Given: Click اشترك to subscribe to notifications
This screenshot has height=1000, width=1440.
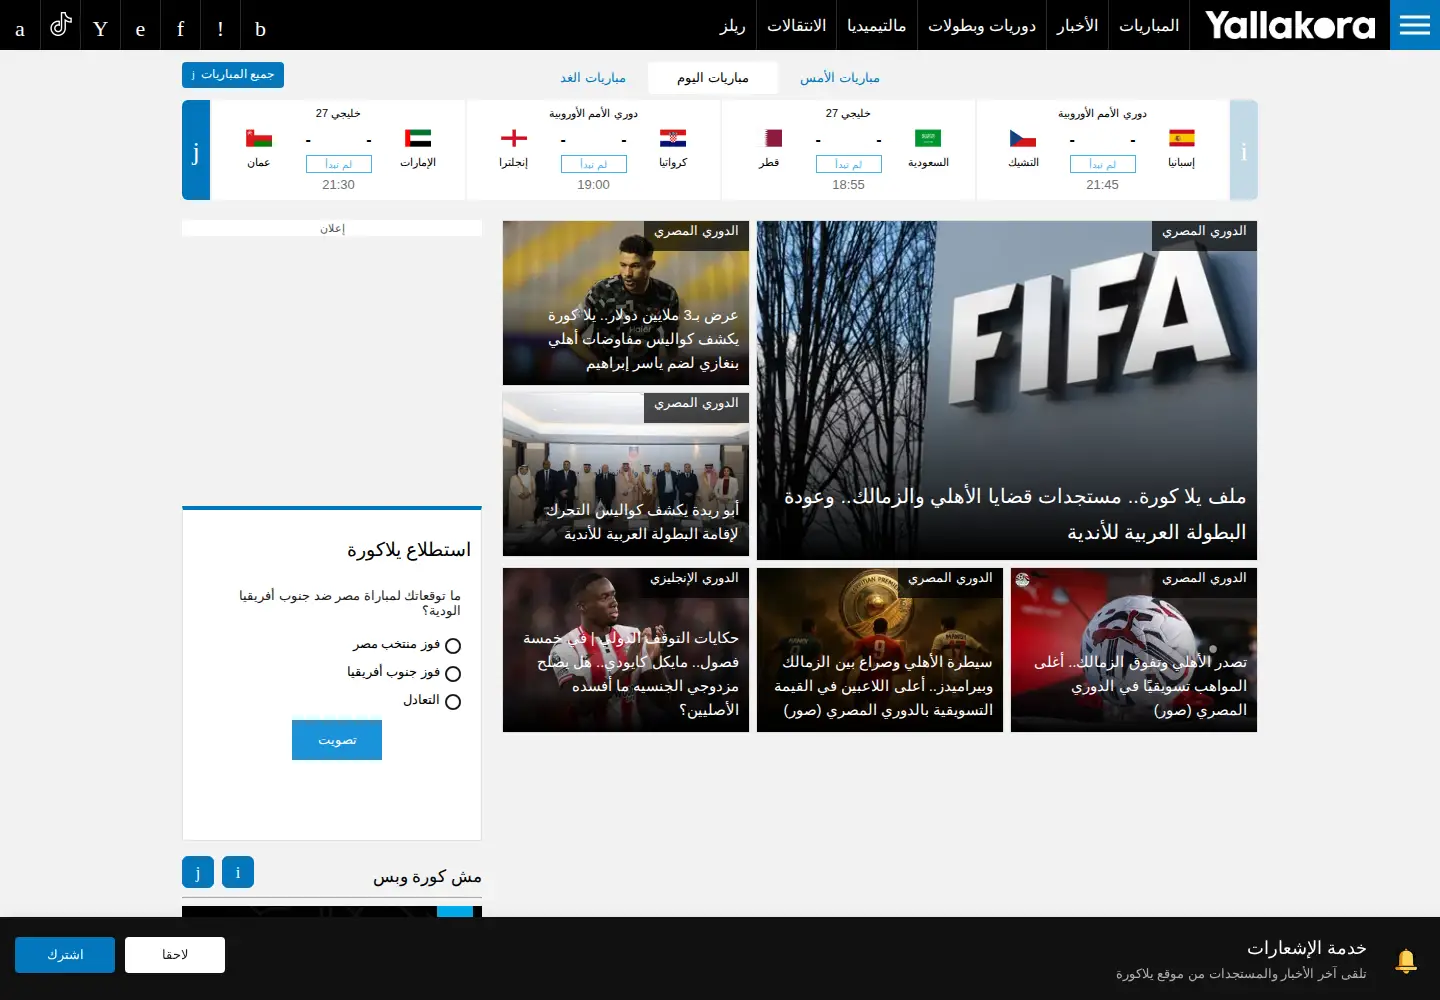Looking at the screenshot, I should pos(65,955).
